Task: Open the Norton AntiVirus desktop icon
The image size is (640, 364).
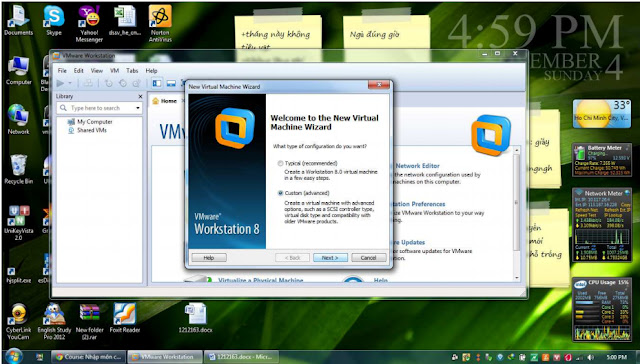Action: (x=160, y=24)
